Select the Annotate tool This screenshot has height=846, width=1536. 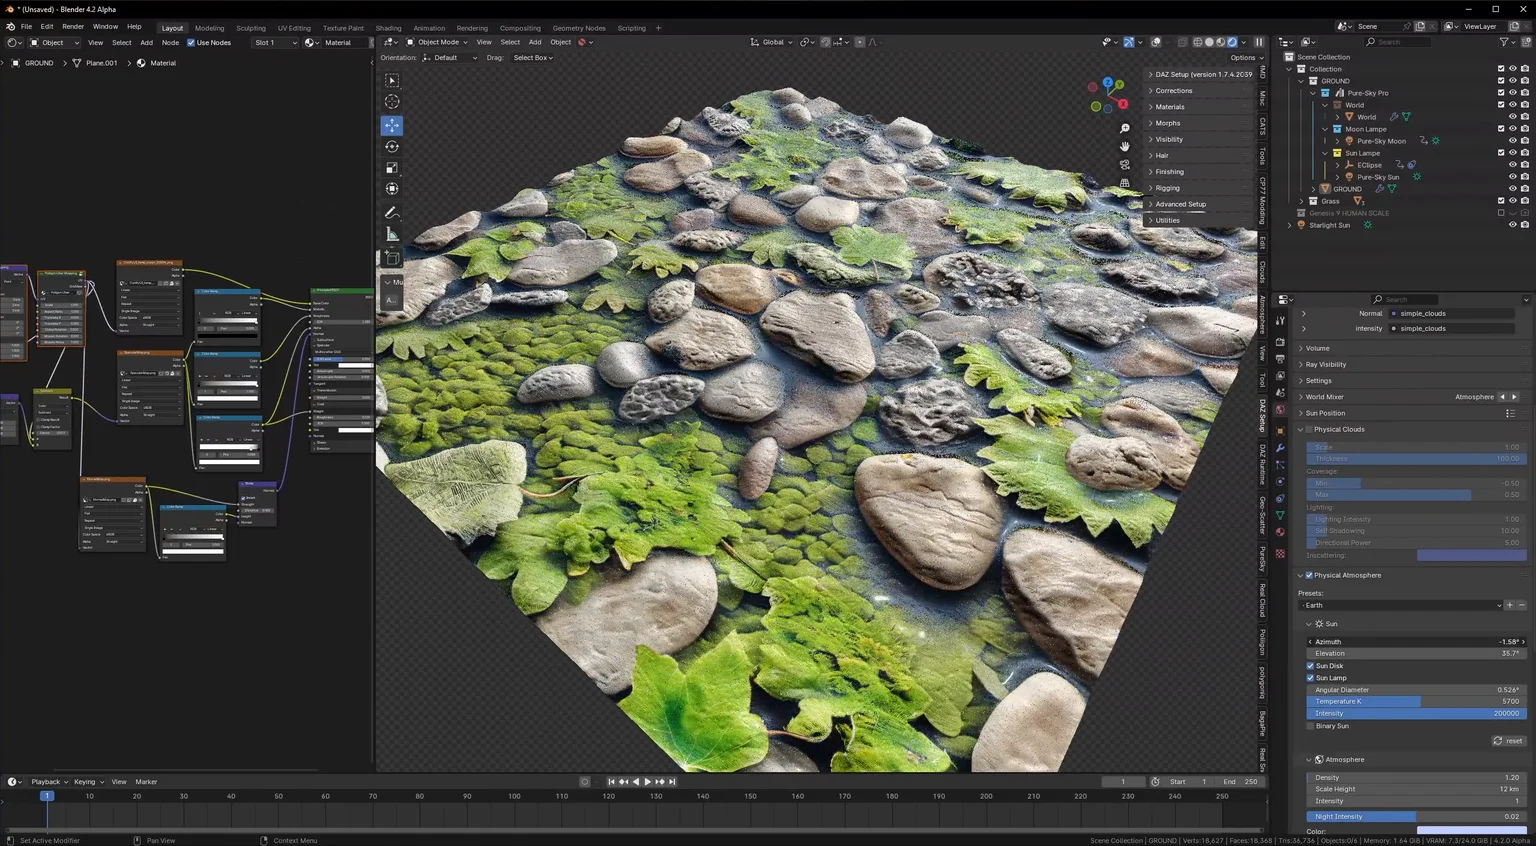pos(392,213)
